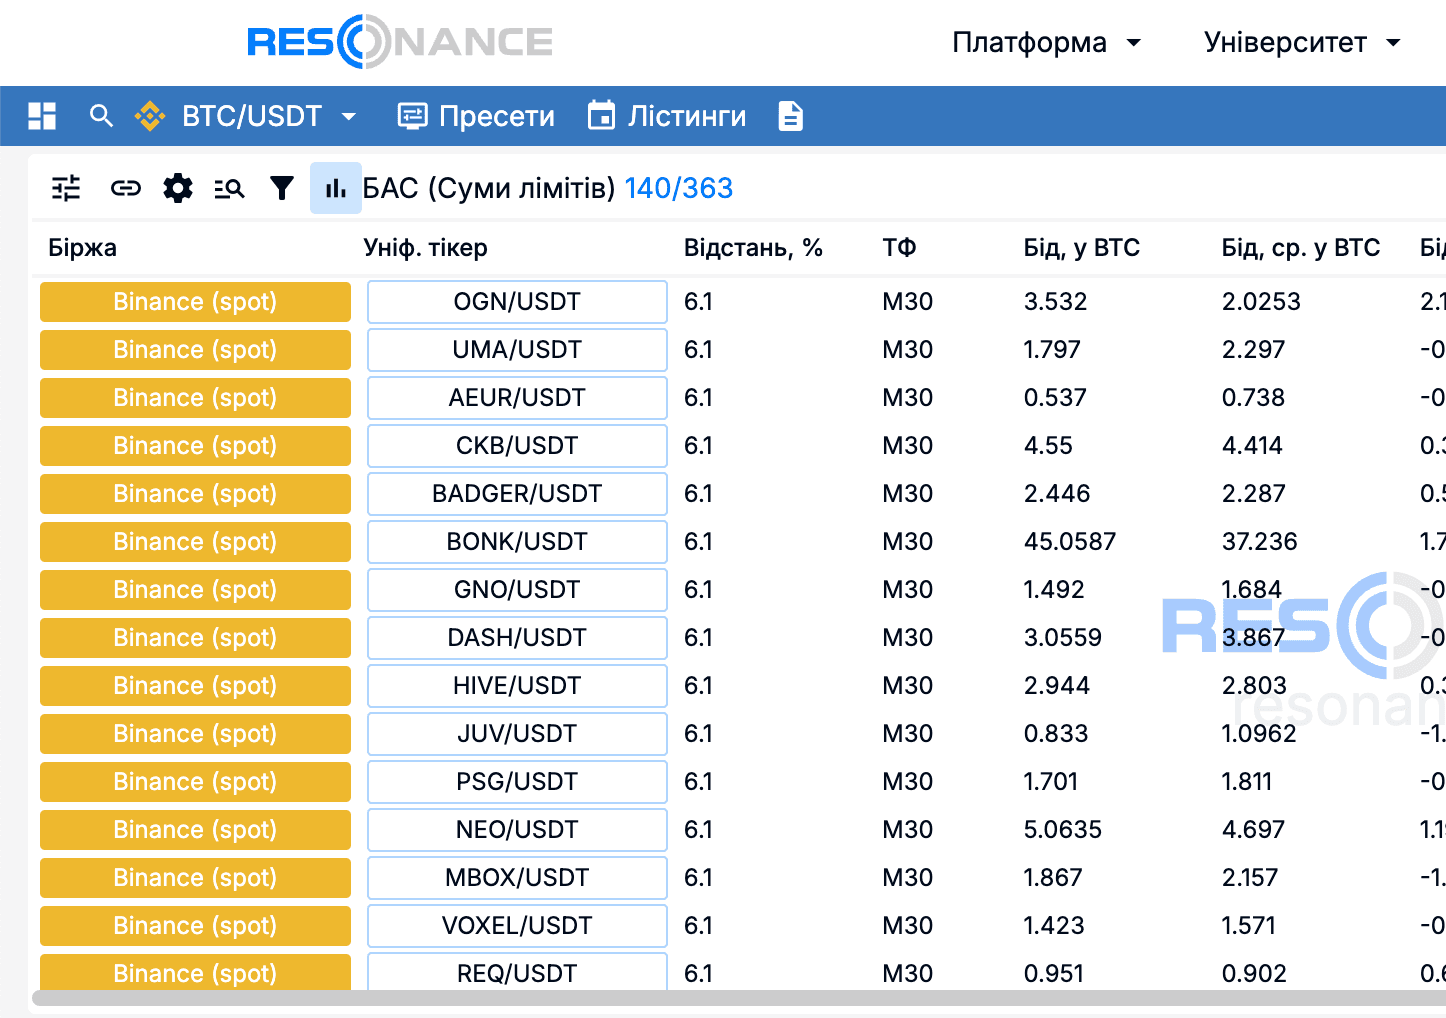Toggle the bar chart icon button
This screenshot has height=1018, width=1446.
336,188
